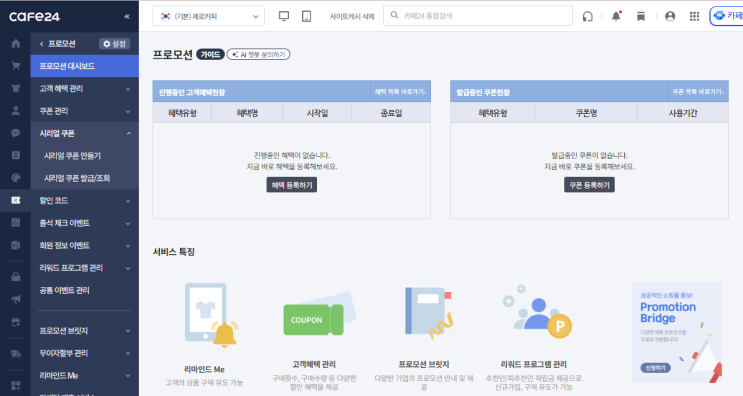Click the 신청하기 button on Promotion Bridge banner
The image size is (743, 396).
[x=655, y=368]
